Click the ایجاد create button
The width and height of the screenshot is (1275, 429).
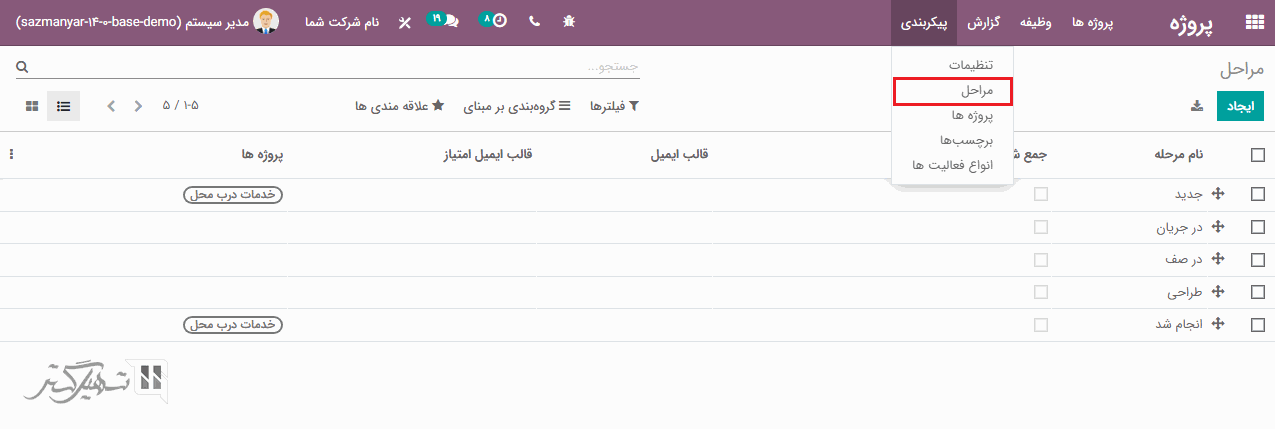coord(1240,106)
